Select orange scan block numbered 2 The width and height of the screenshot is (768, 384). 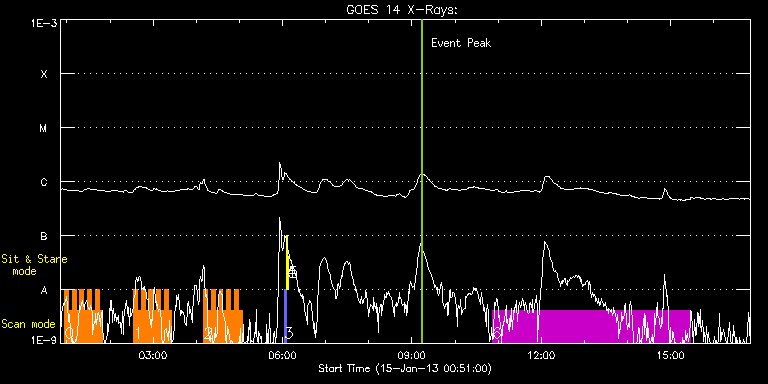[223, 316]
